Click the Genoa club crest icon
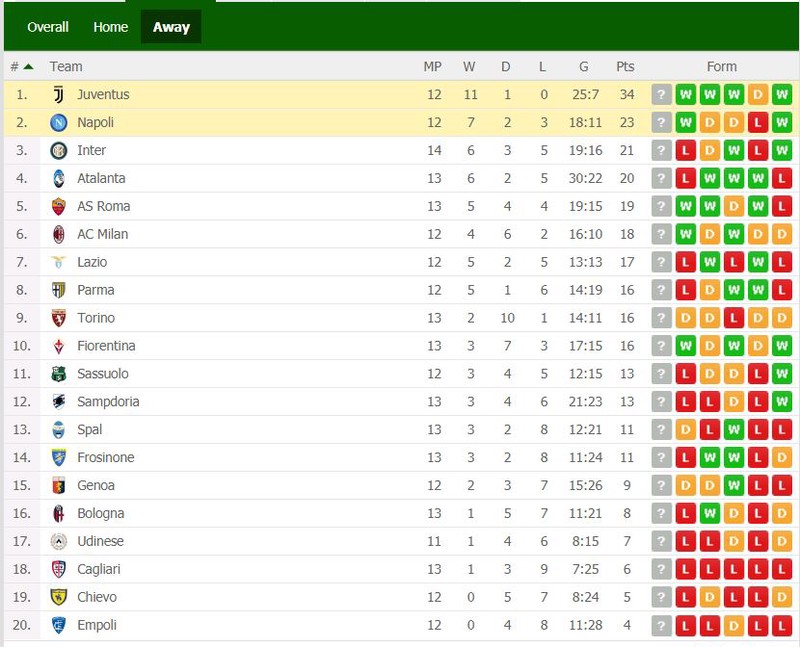This screenshot has height=647, width=800. (x=59, y=485)
